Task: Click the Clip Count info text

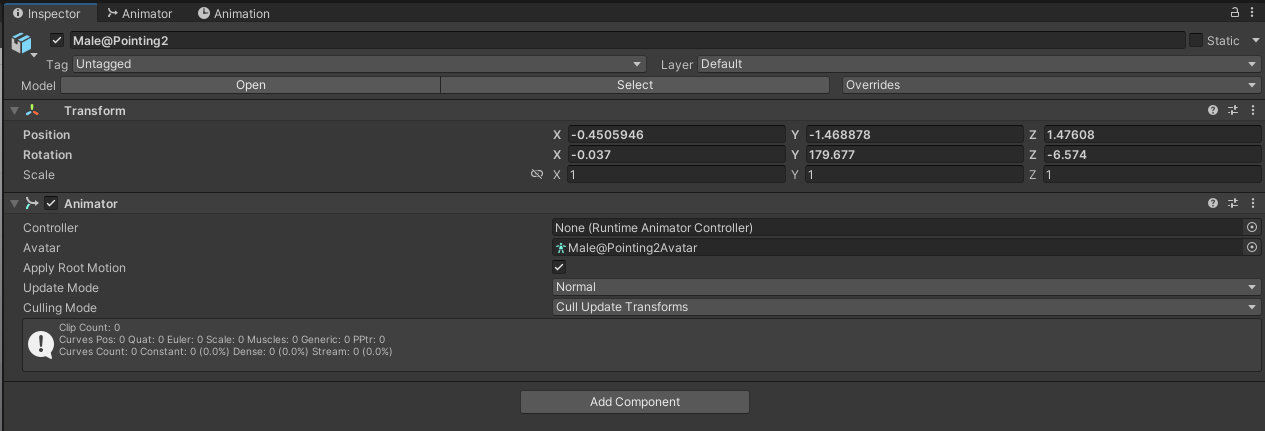Action: coord(89,327)
